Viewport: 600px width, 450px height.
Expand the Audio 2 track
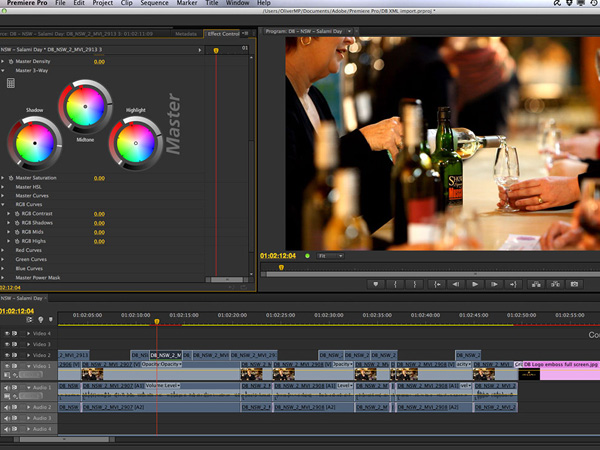[x=28, y=407]
